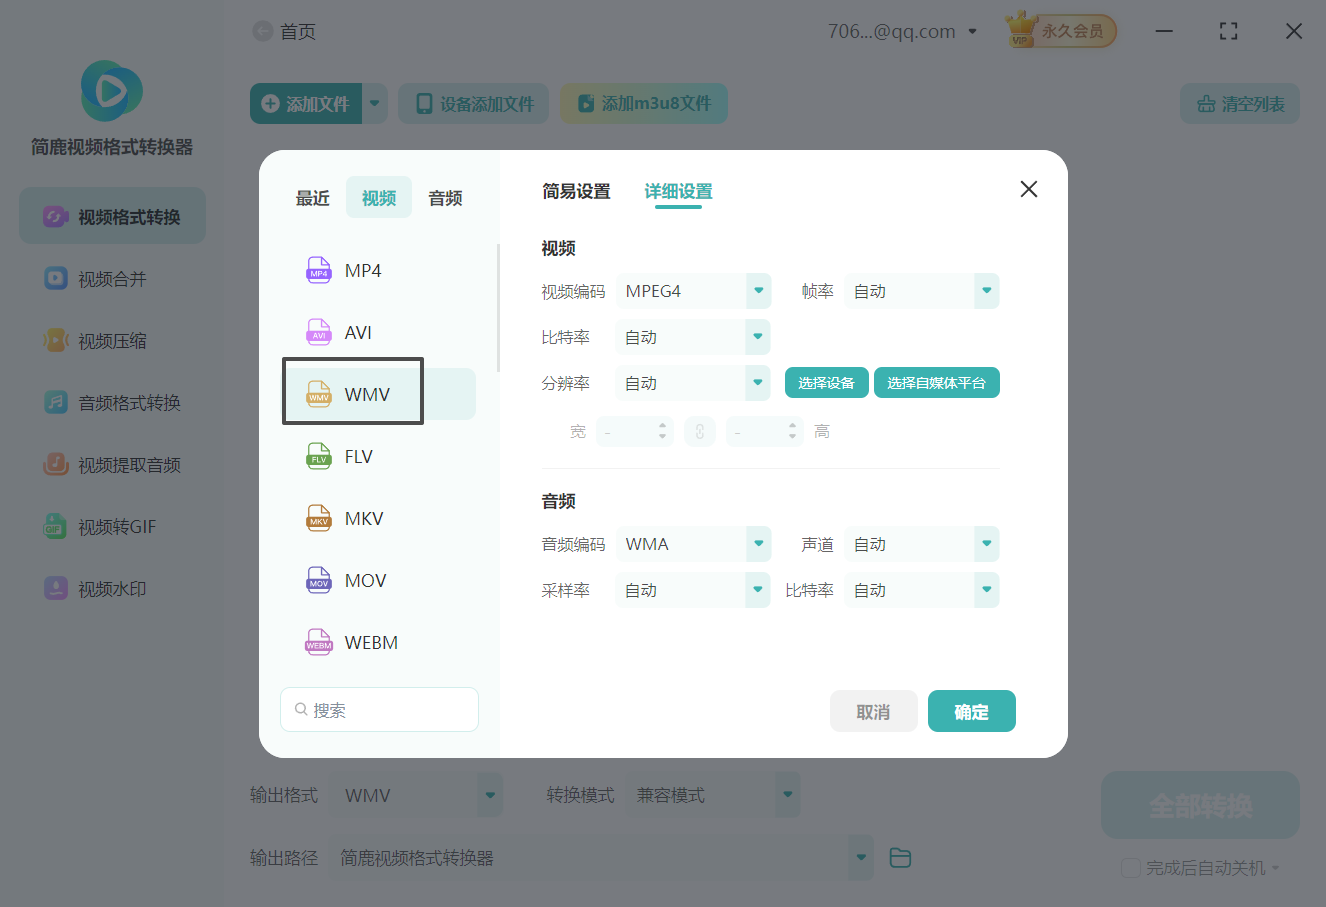Click the width-height link lock icon
The width and height of the screenshot is (1326, 907).
point(699,431)
